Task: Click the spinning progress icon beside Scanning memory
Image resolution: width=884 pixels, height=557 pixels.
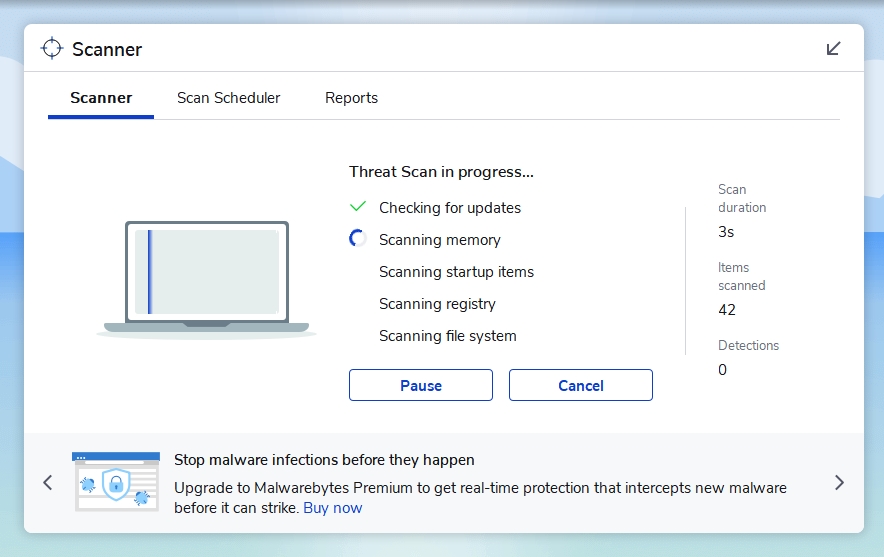Action: (x=358, y=239)
